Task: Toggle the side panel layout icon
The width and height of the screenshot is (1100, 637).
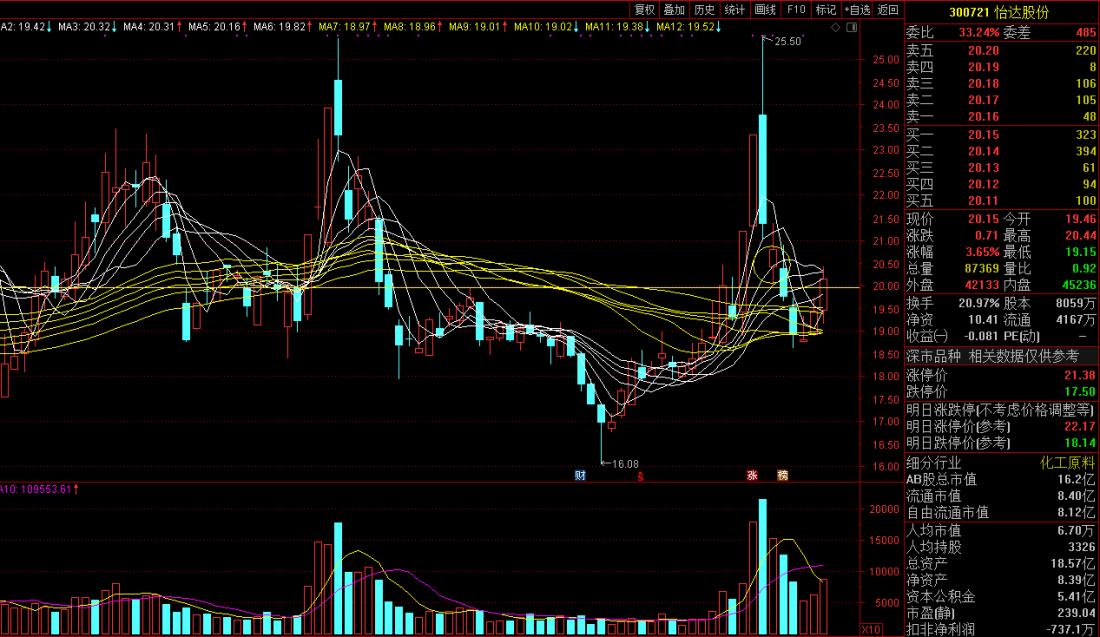Action: coord(852,27)
